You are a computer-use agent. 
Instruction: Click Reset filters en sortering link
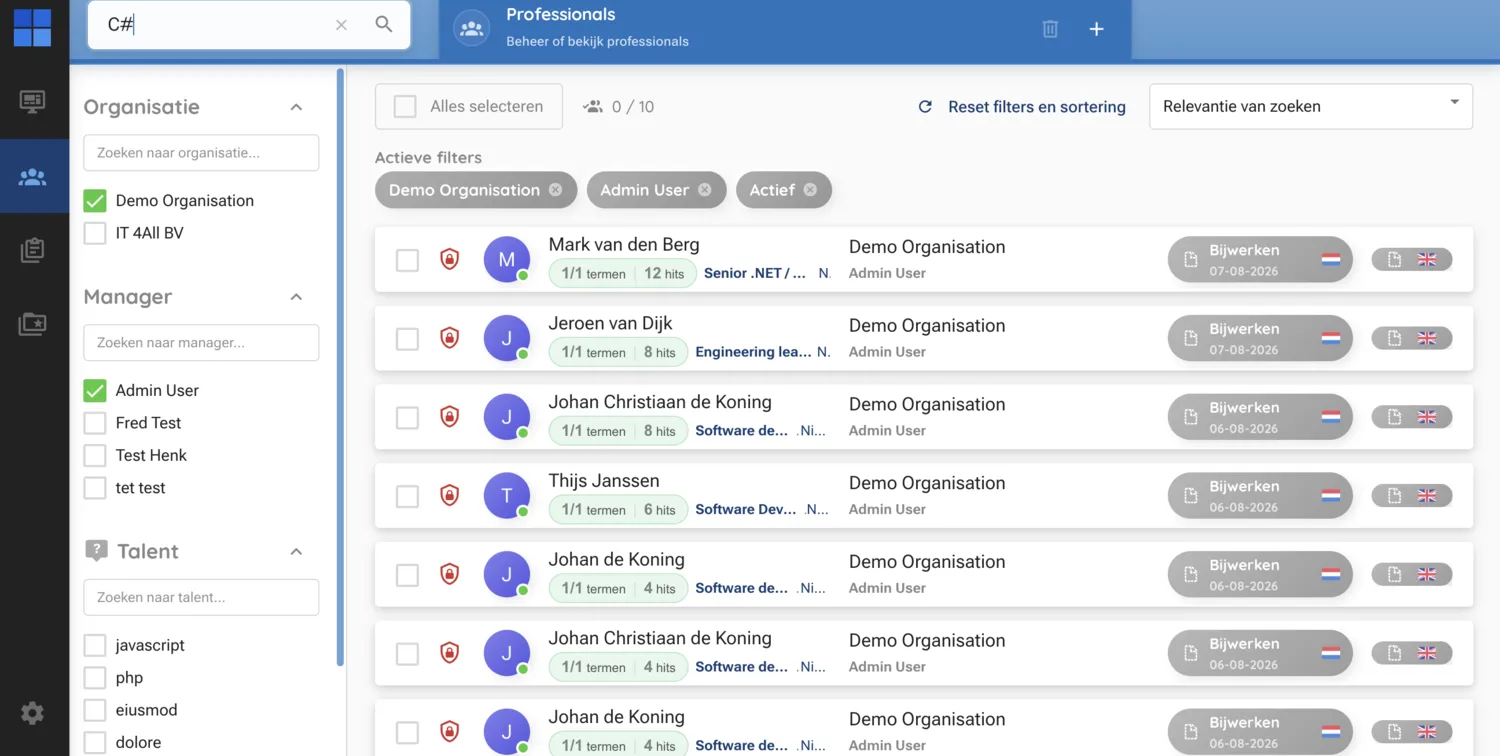point(1037,107)
